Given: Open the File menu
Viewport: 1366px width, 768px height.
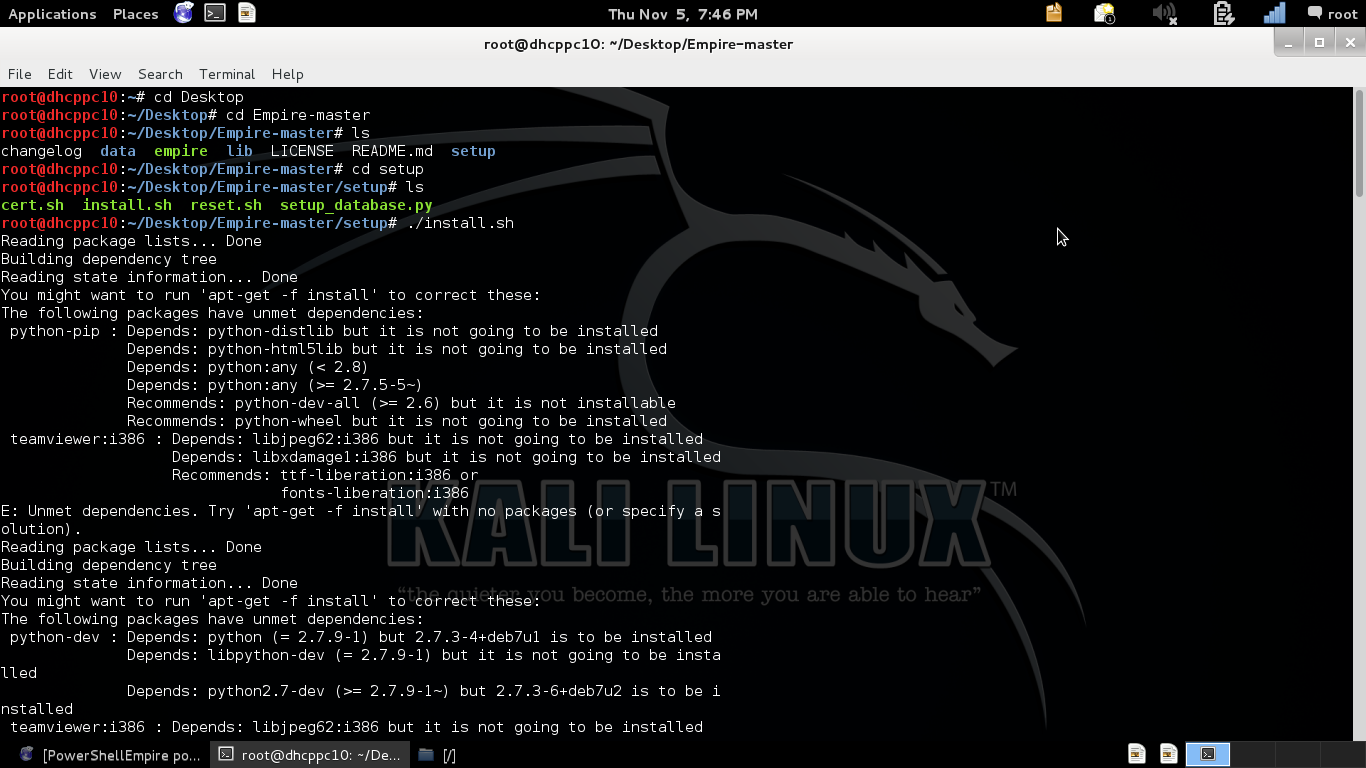Looking at the screenshot, I should click(x=19, y=74).
